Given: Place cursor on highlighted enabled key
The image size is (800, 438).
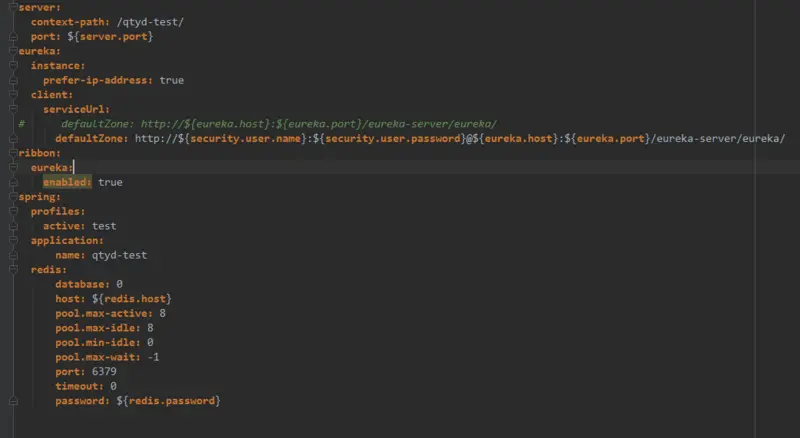Looking at the screenshot, I should tap(67, 182).
